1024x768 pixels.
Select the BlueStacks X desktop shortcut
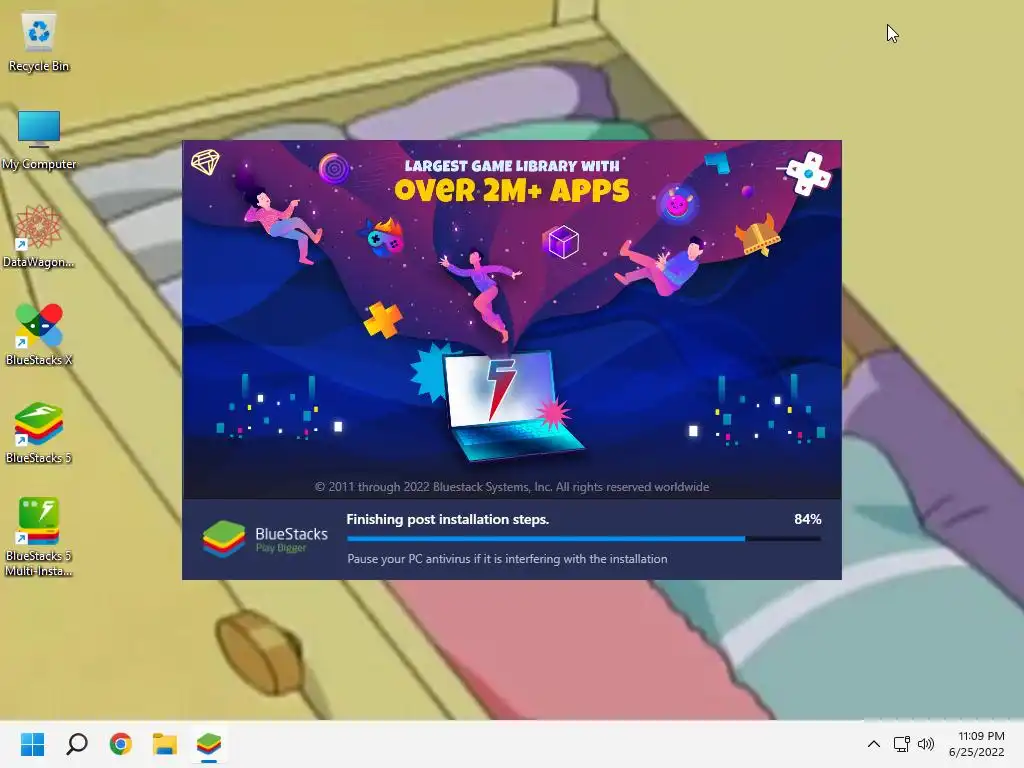tap(39, 336)
